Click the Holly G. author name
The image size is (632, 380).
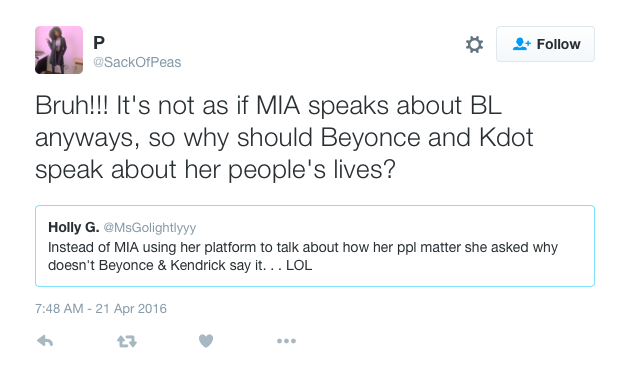[x=74, y=227]
